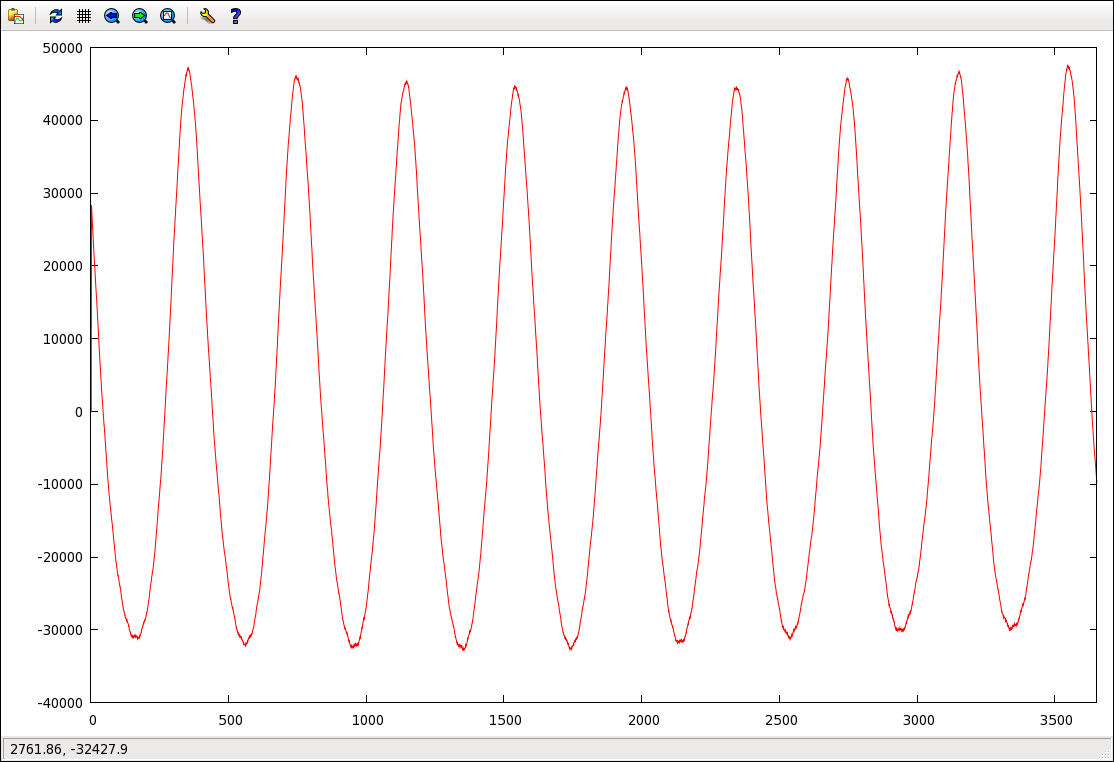Image resolution: width=1114 pixels, height=762 pixels.
Task: Open help with question mark icon
Action: point(236,16)
